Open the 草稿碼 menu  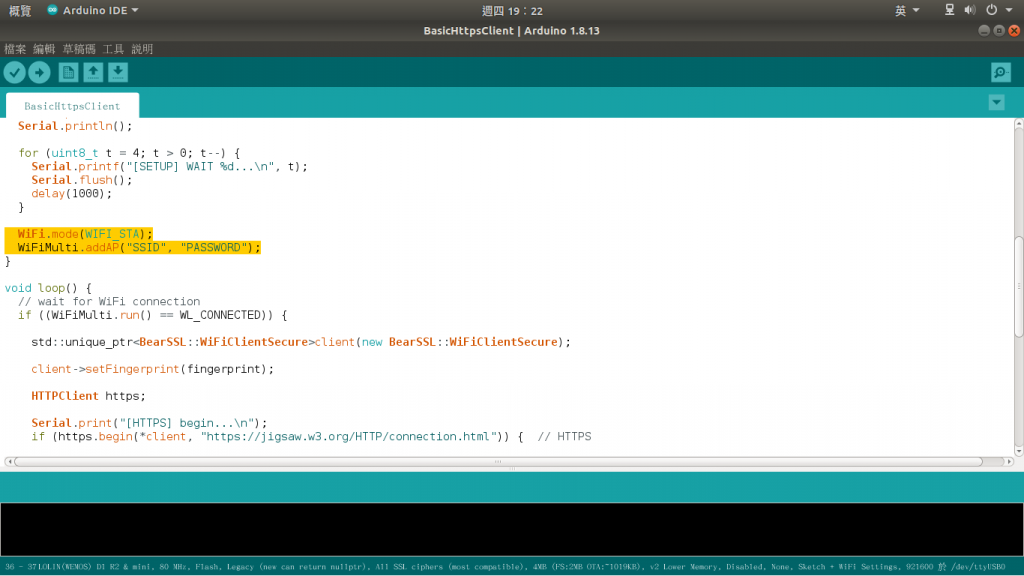coord(79,49)
